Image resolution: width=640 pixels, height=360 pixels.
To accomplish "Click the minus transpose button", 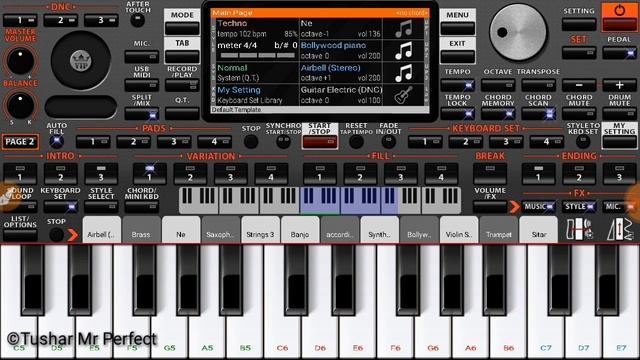I will (579, 85).
